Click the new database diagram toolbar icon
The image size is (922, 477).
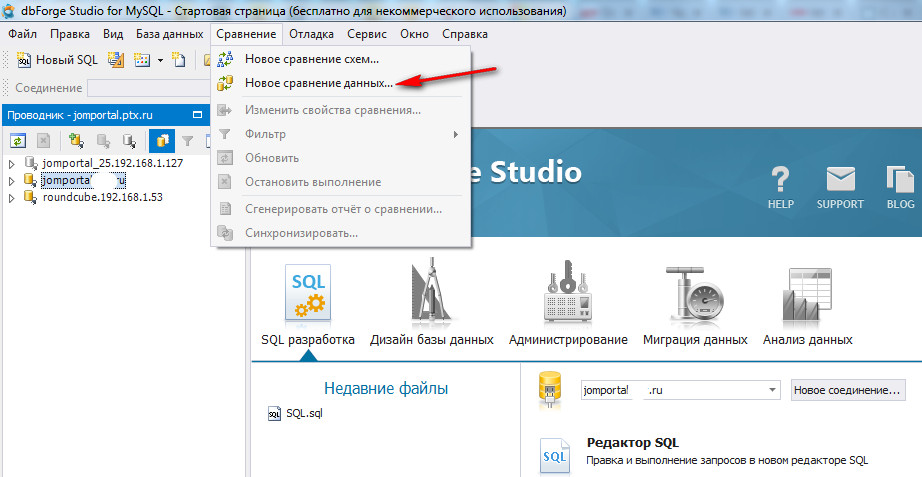click(x=142, y=59)
